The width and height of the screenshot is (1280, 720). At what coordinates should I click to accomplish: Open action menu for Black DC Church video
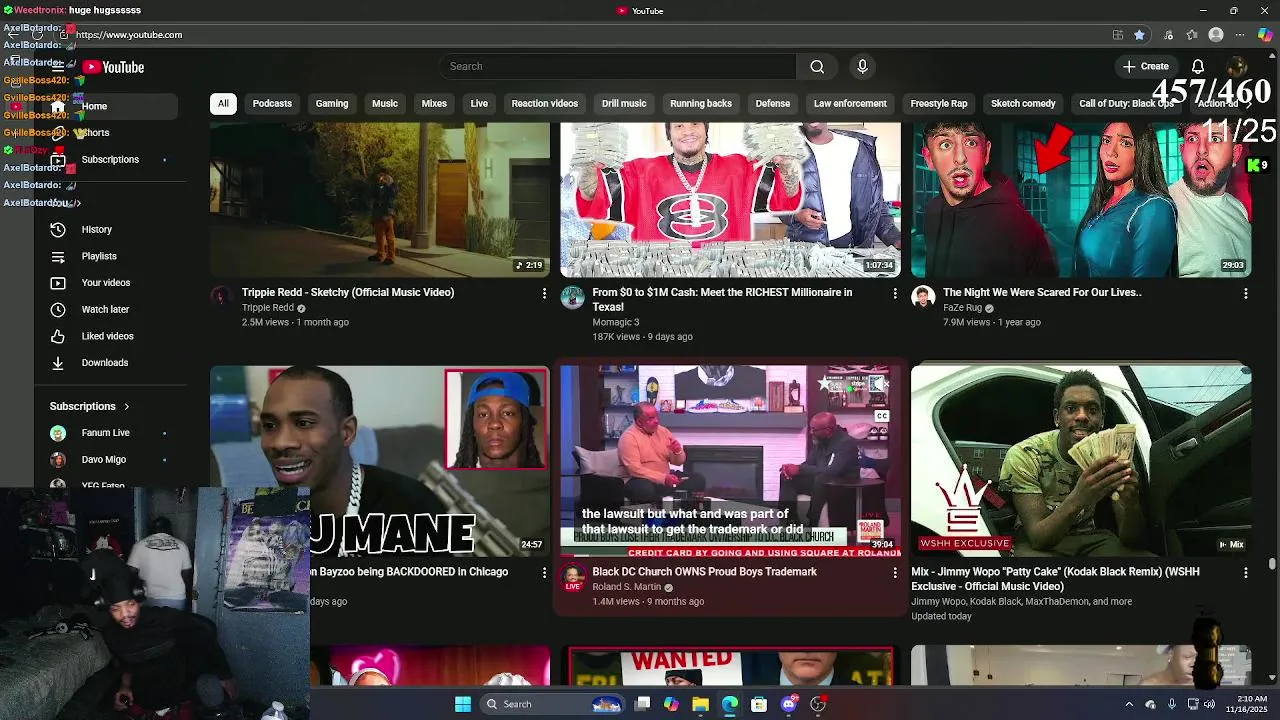[x=895, y=572]
